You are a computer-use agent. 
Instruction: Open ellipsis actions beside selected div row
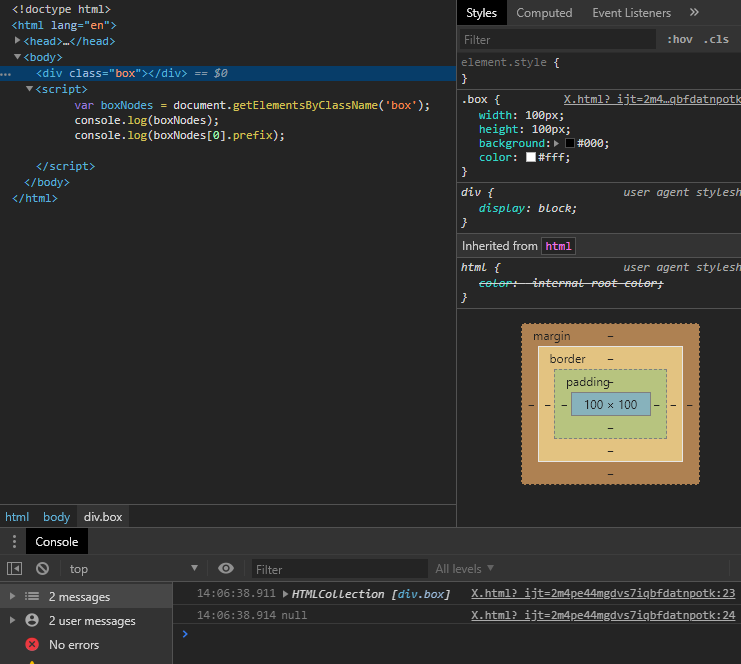point(6,74)
